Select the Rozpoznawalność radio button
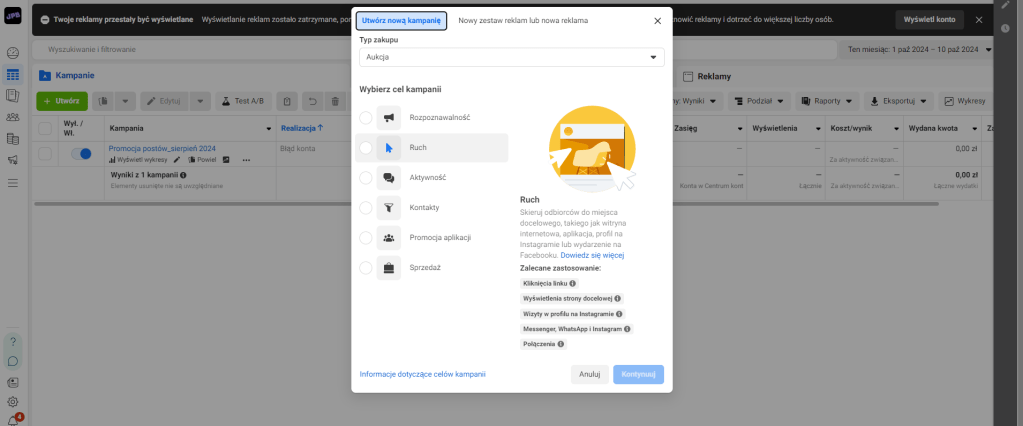 coord(366,118)
